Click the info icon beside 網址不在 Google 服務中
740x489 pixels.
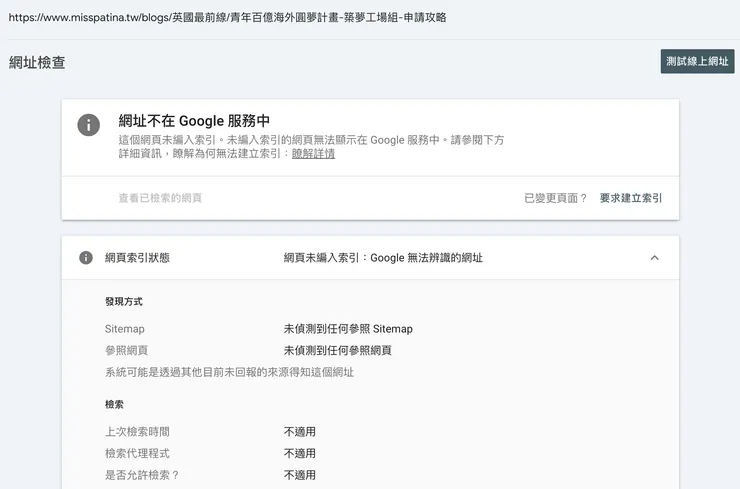[89, 125]
